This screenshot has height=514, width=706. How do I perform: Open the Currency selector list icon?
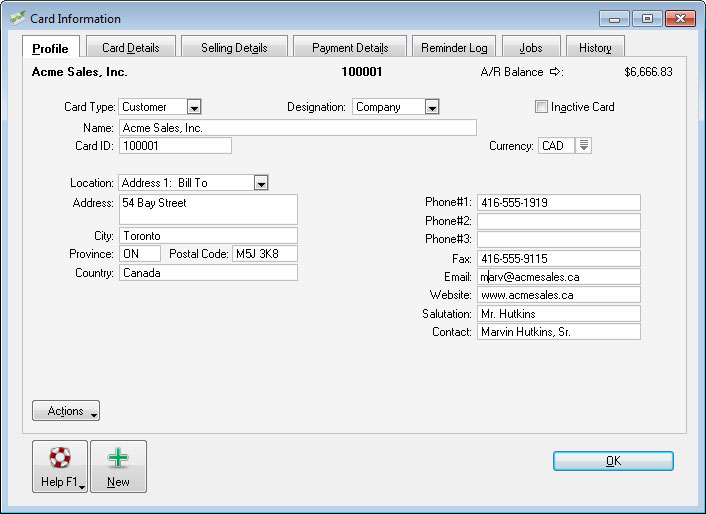pyautogui.click(x=583, y=145)
